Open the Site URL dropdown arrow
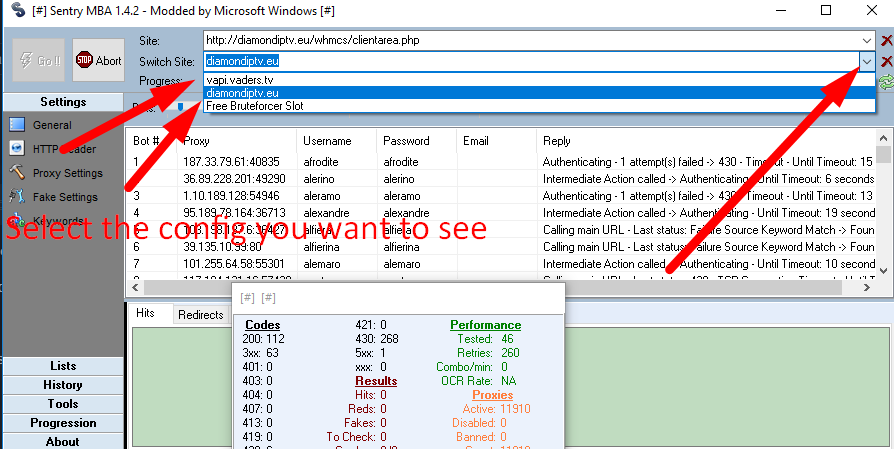894x449 pixels. click(866, 41)
